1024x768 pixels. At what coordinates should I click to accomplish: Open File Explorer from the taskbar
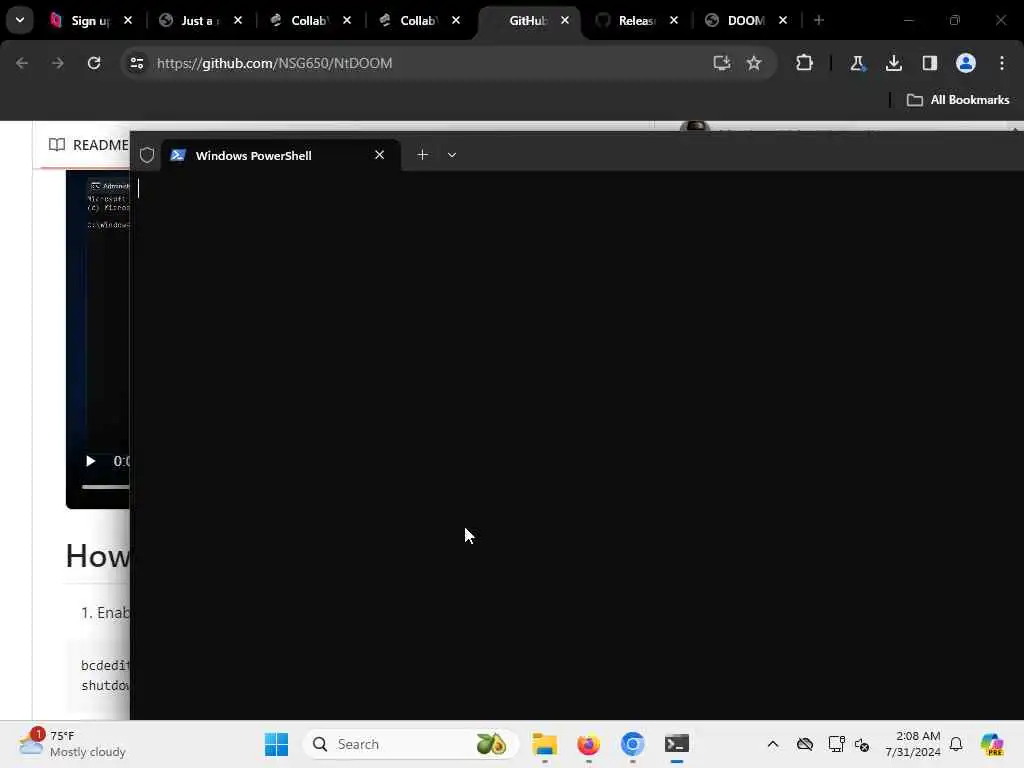tap(545, 744)
